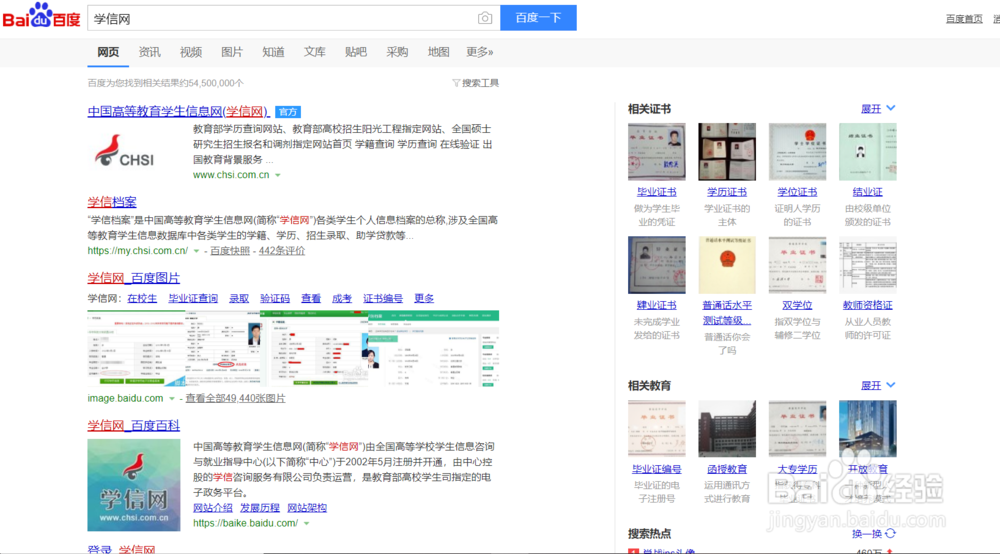This screenshot has width=1000, height=554.
Task: Switch to the 贴吧 tab
Action: click(356, 52)
